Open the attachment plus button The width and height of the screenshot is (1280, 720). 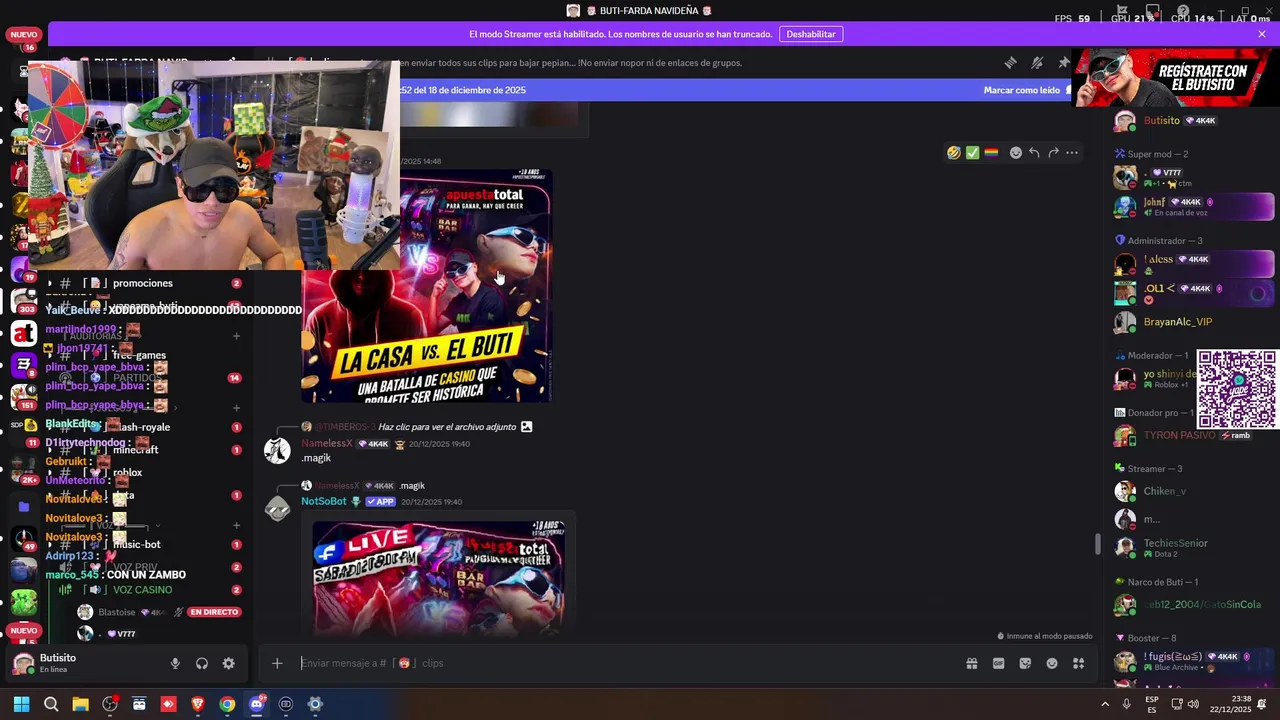(277, 663)
